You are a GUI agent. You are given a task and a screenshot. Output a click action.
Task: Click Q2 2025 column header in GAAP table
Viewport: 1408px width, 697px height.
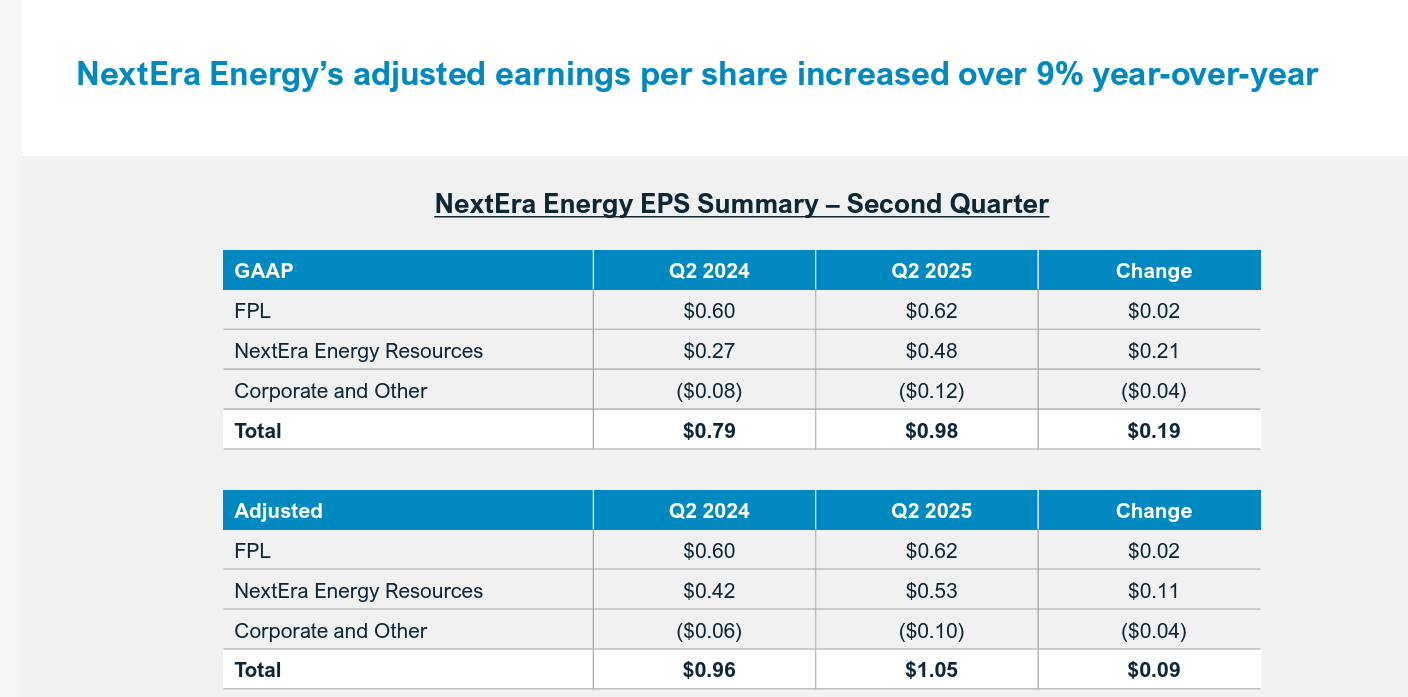931,271
